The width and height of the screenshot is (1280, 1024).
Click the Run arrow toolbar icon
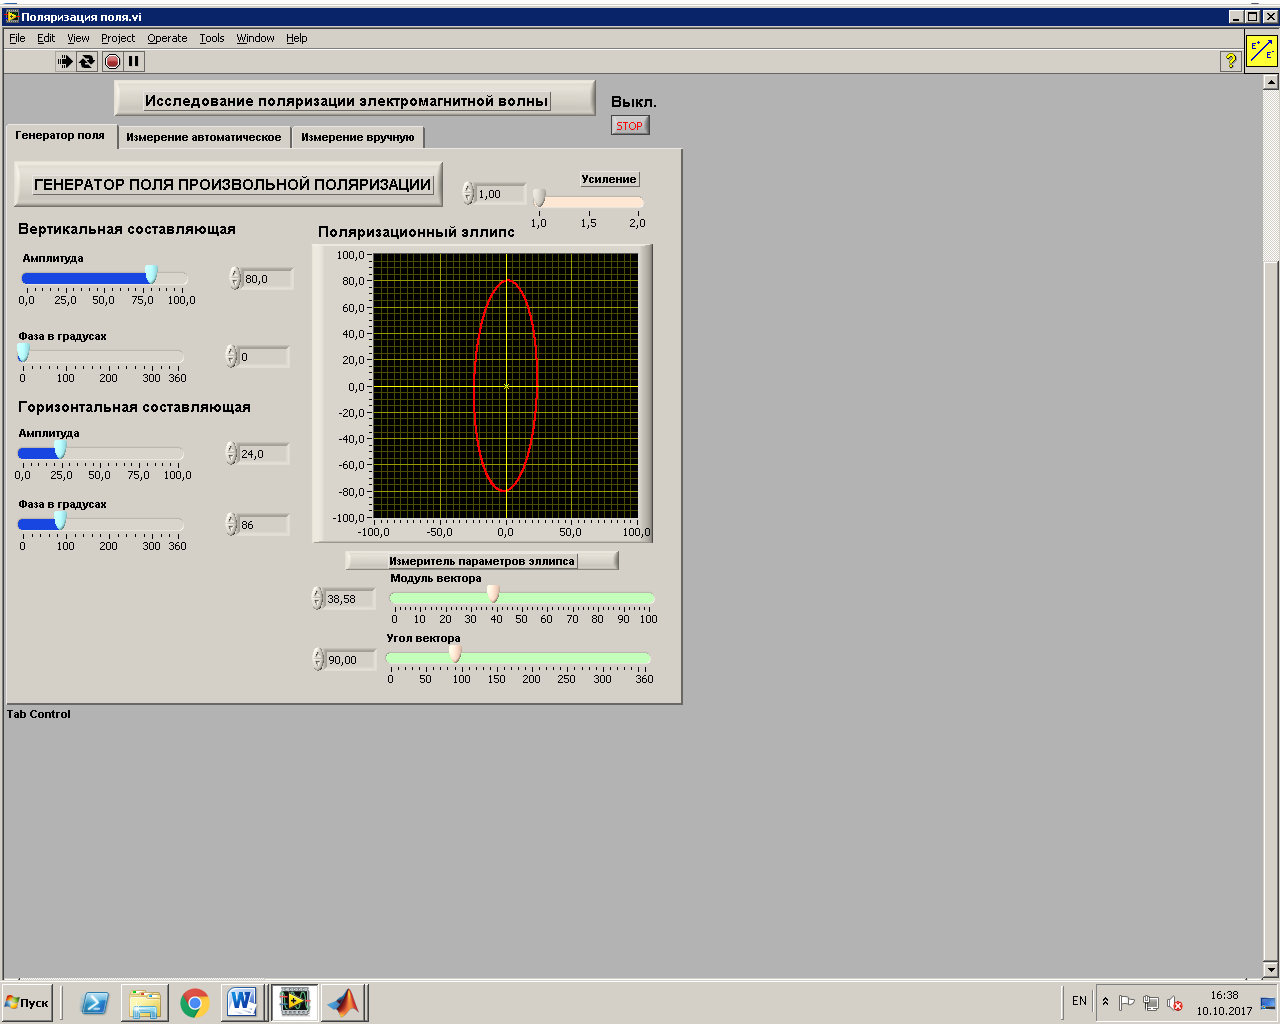click(65, 61)
